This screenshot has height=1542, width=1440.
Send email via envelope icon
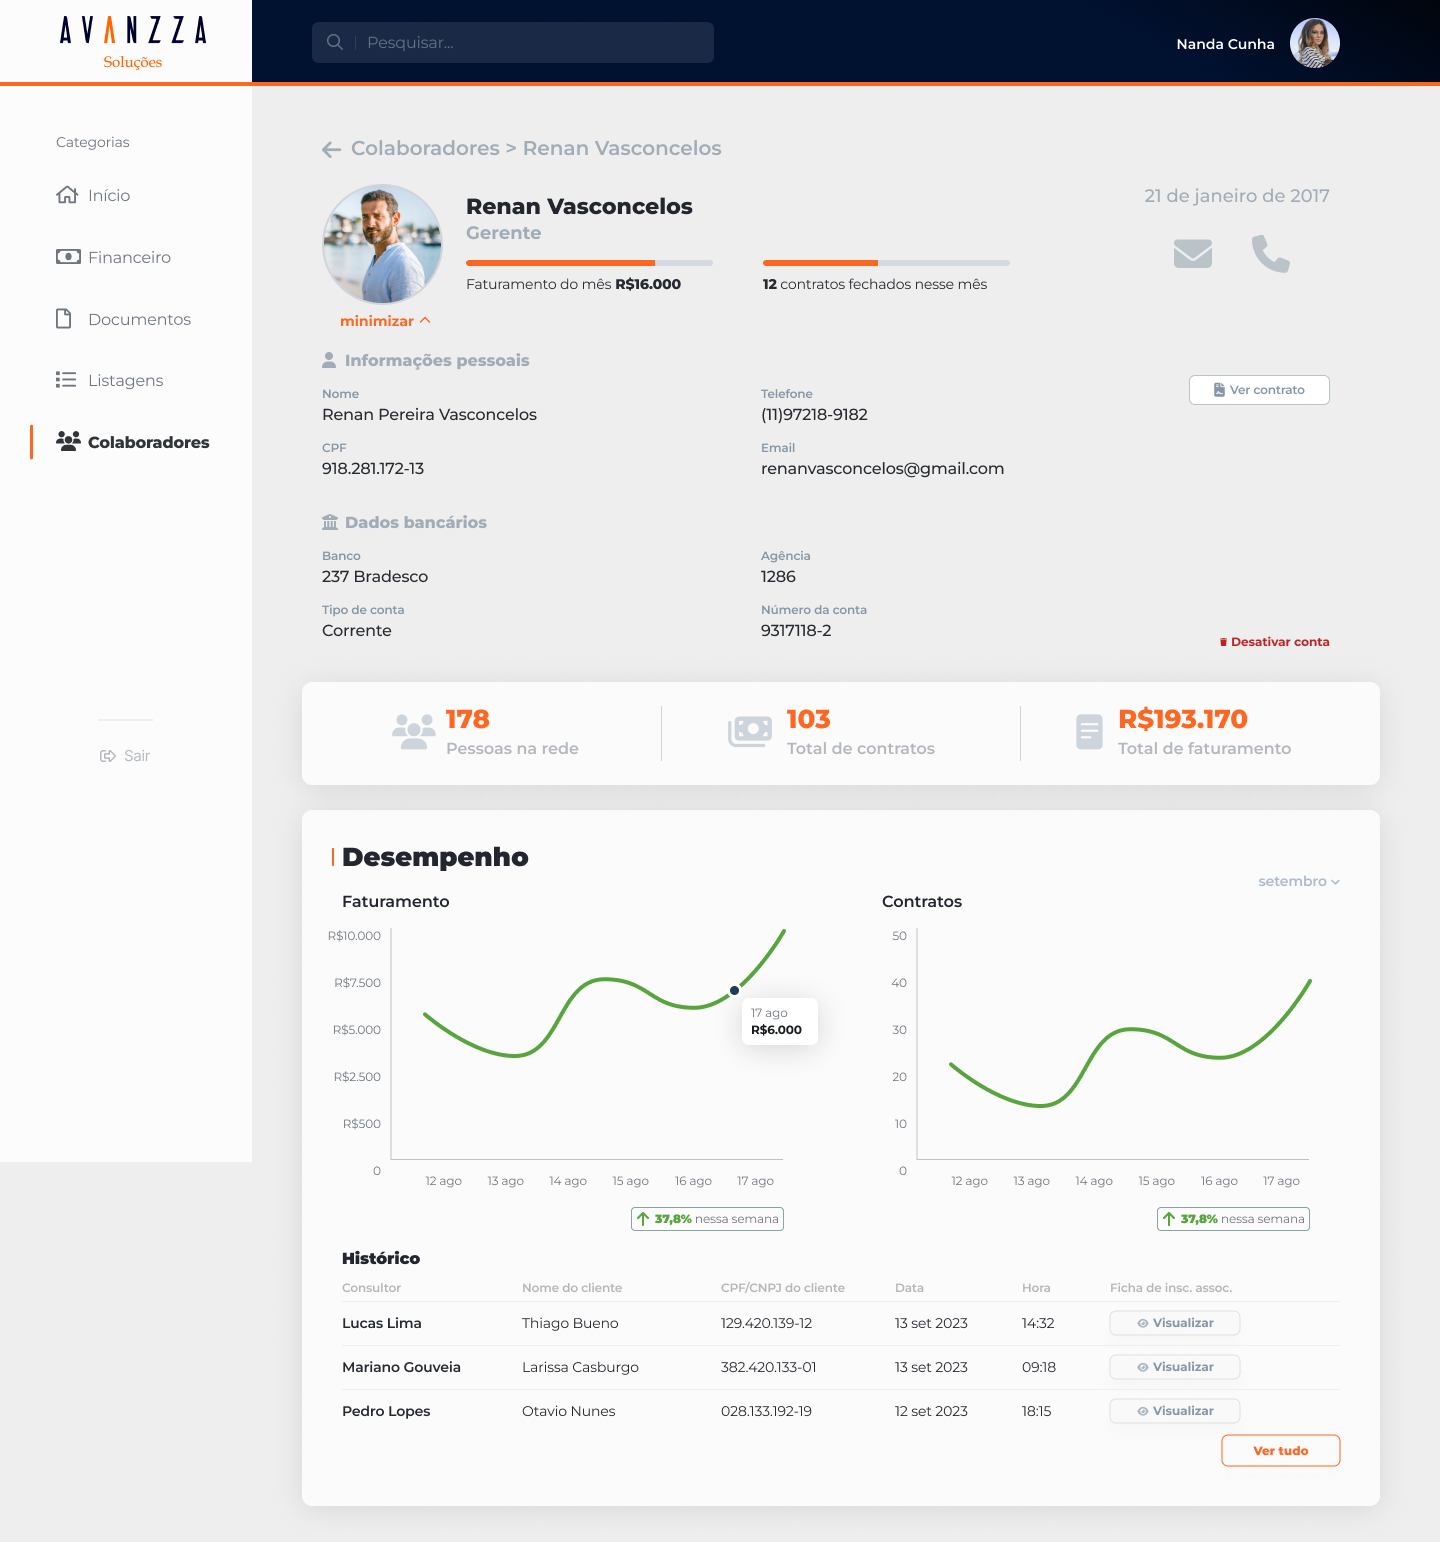point(1193,254)
